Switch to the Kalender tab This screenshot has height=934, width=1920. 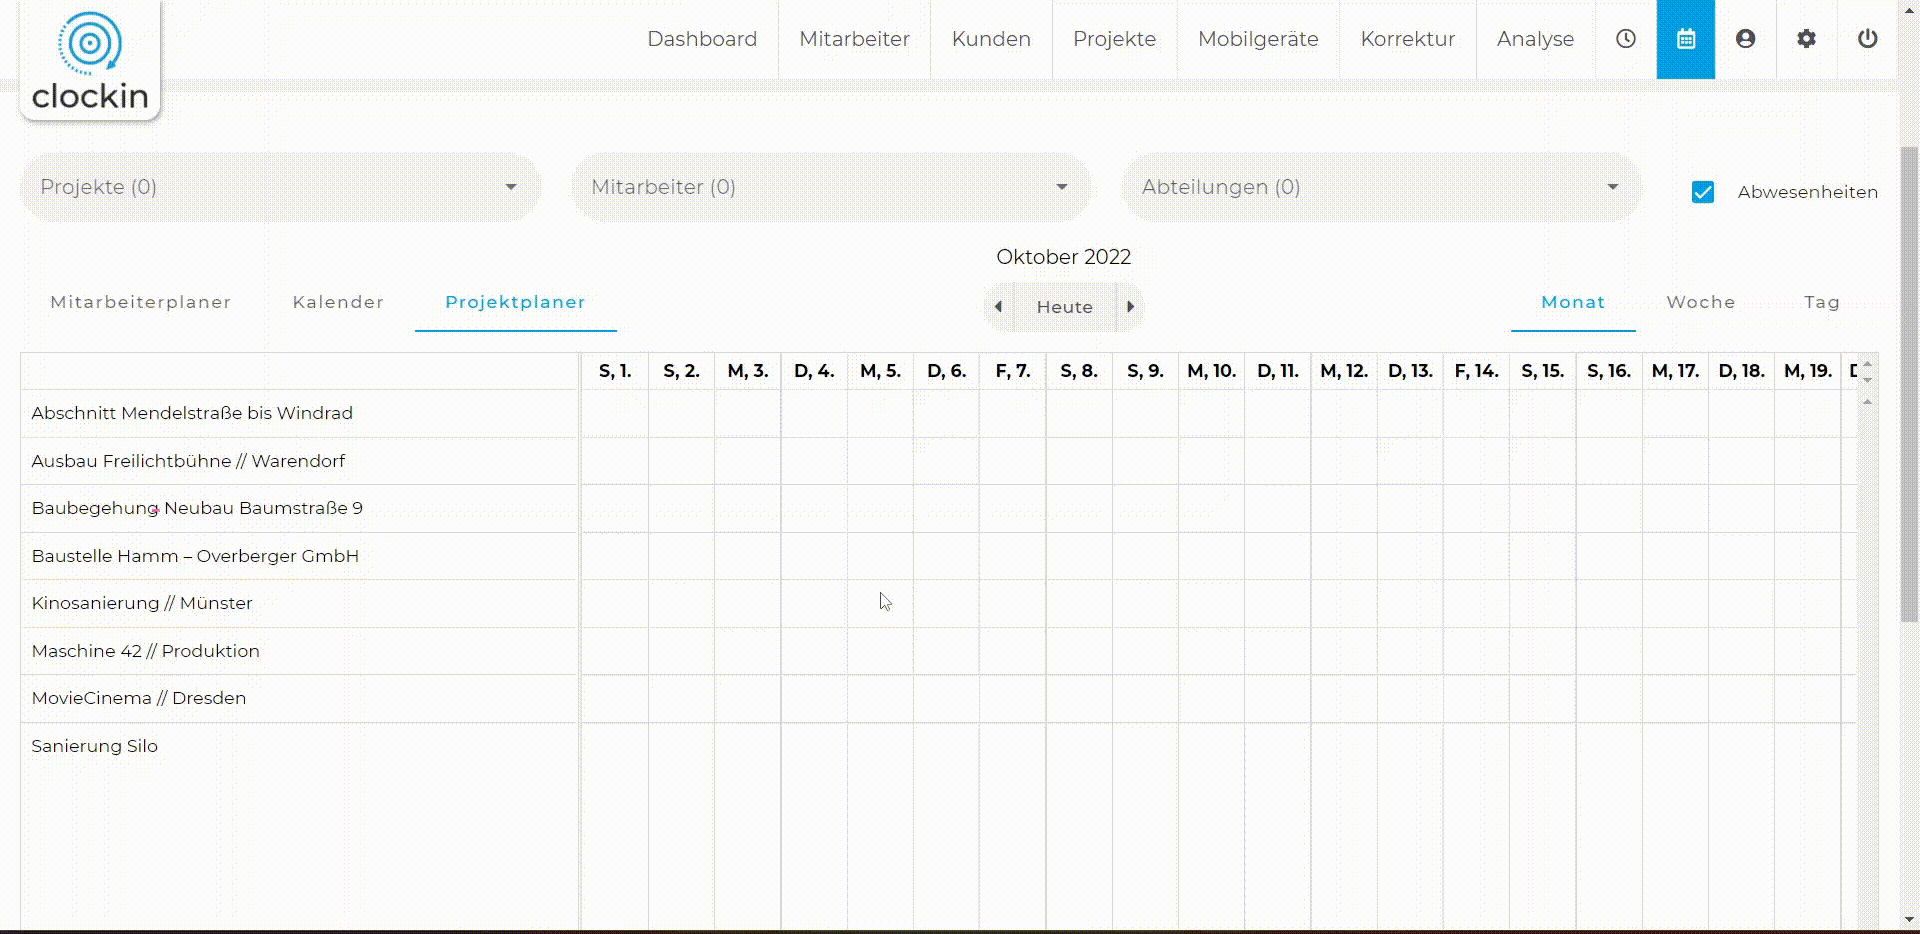[338, 302]
